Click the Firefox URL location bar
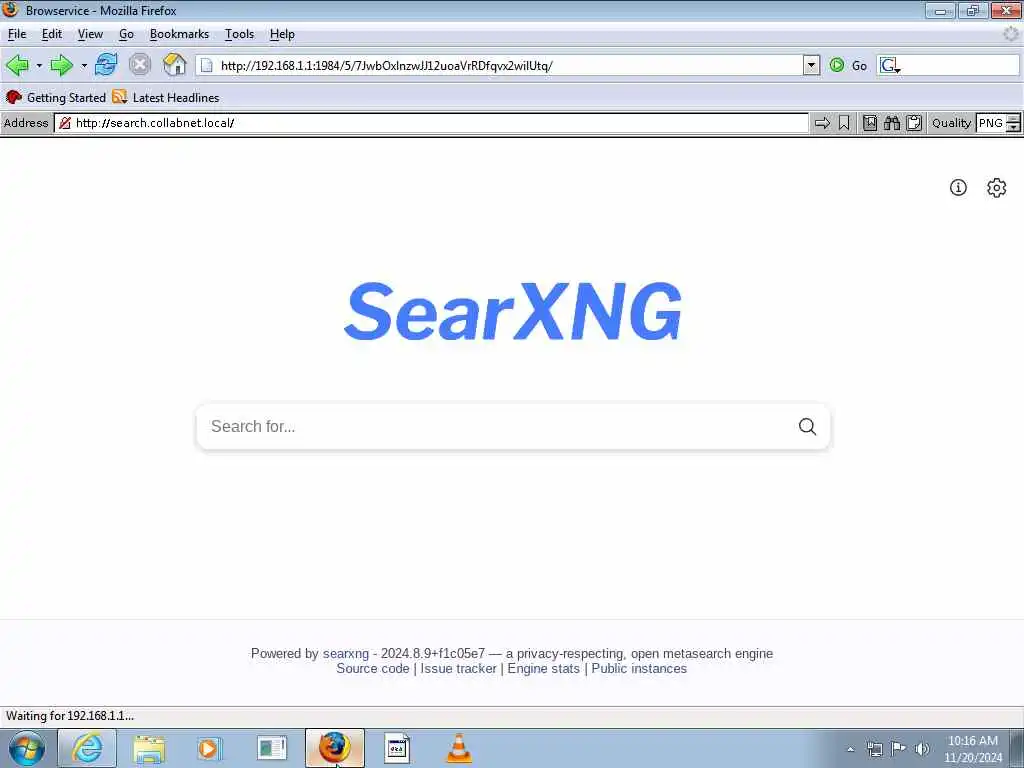The height and width of the screenshot is (768, 1024). 500,65
